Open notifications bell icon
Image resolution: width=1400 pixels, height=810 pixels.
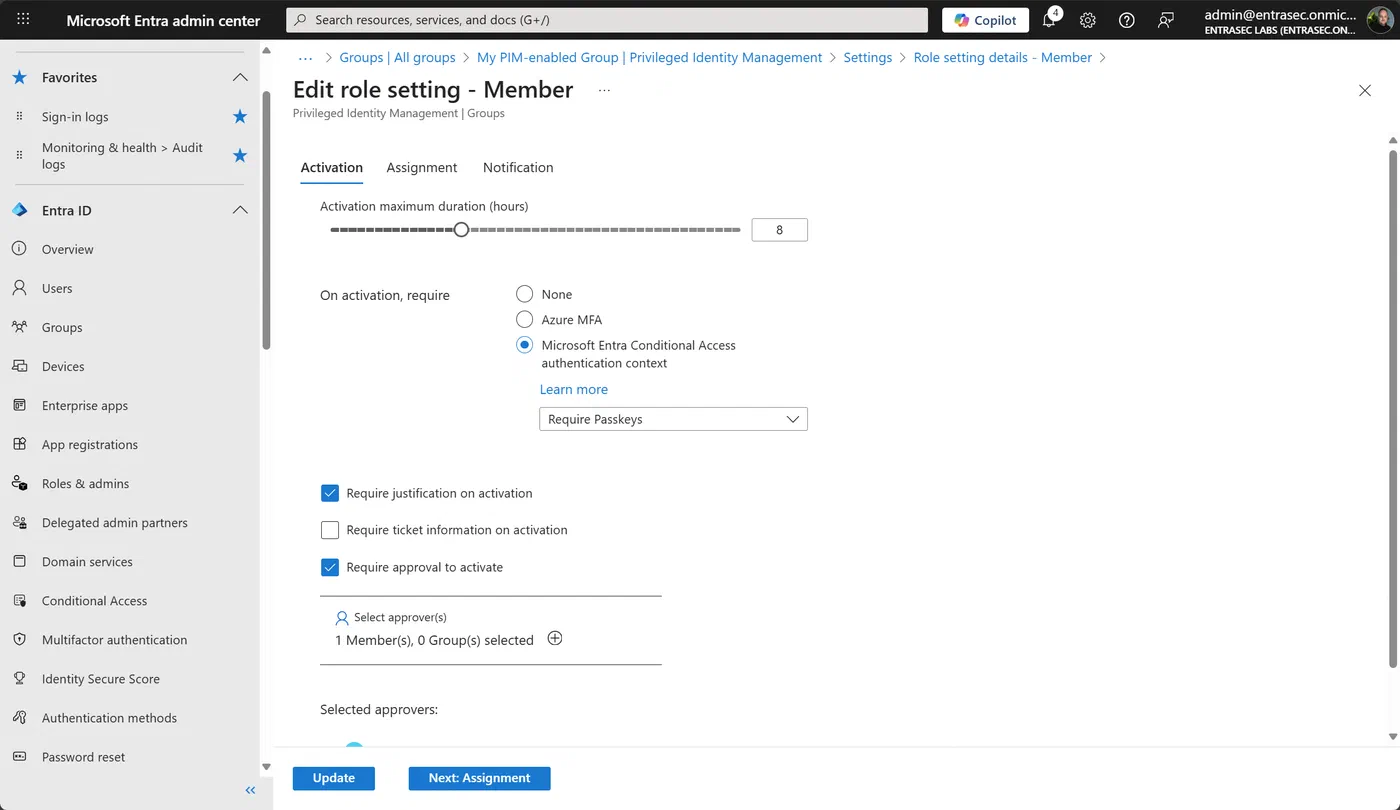tap(1049, 20)
